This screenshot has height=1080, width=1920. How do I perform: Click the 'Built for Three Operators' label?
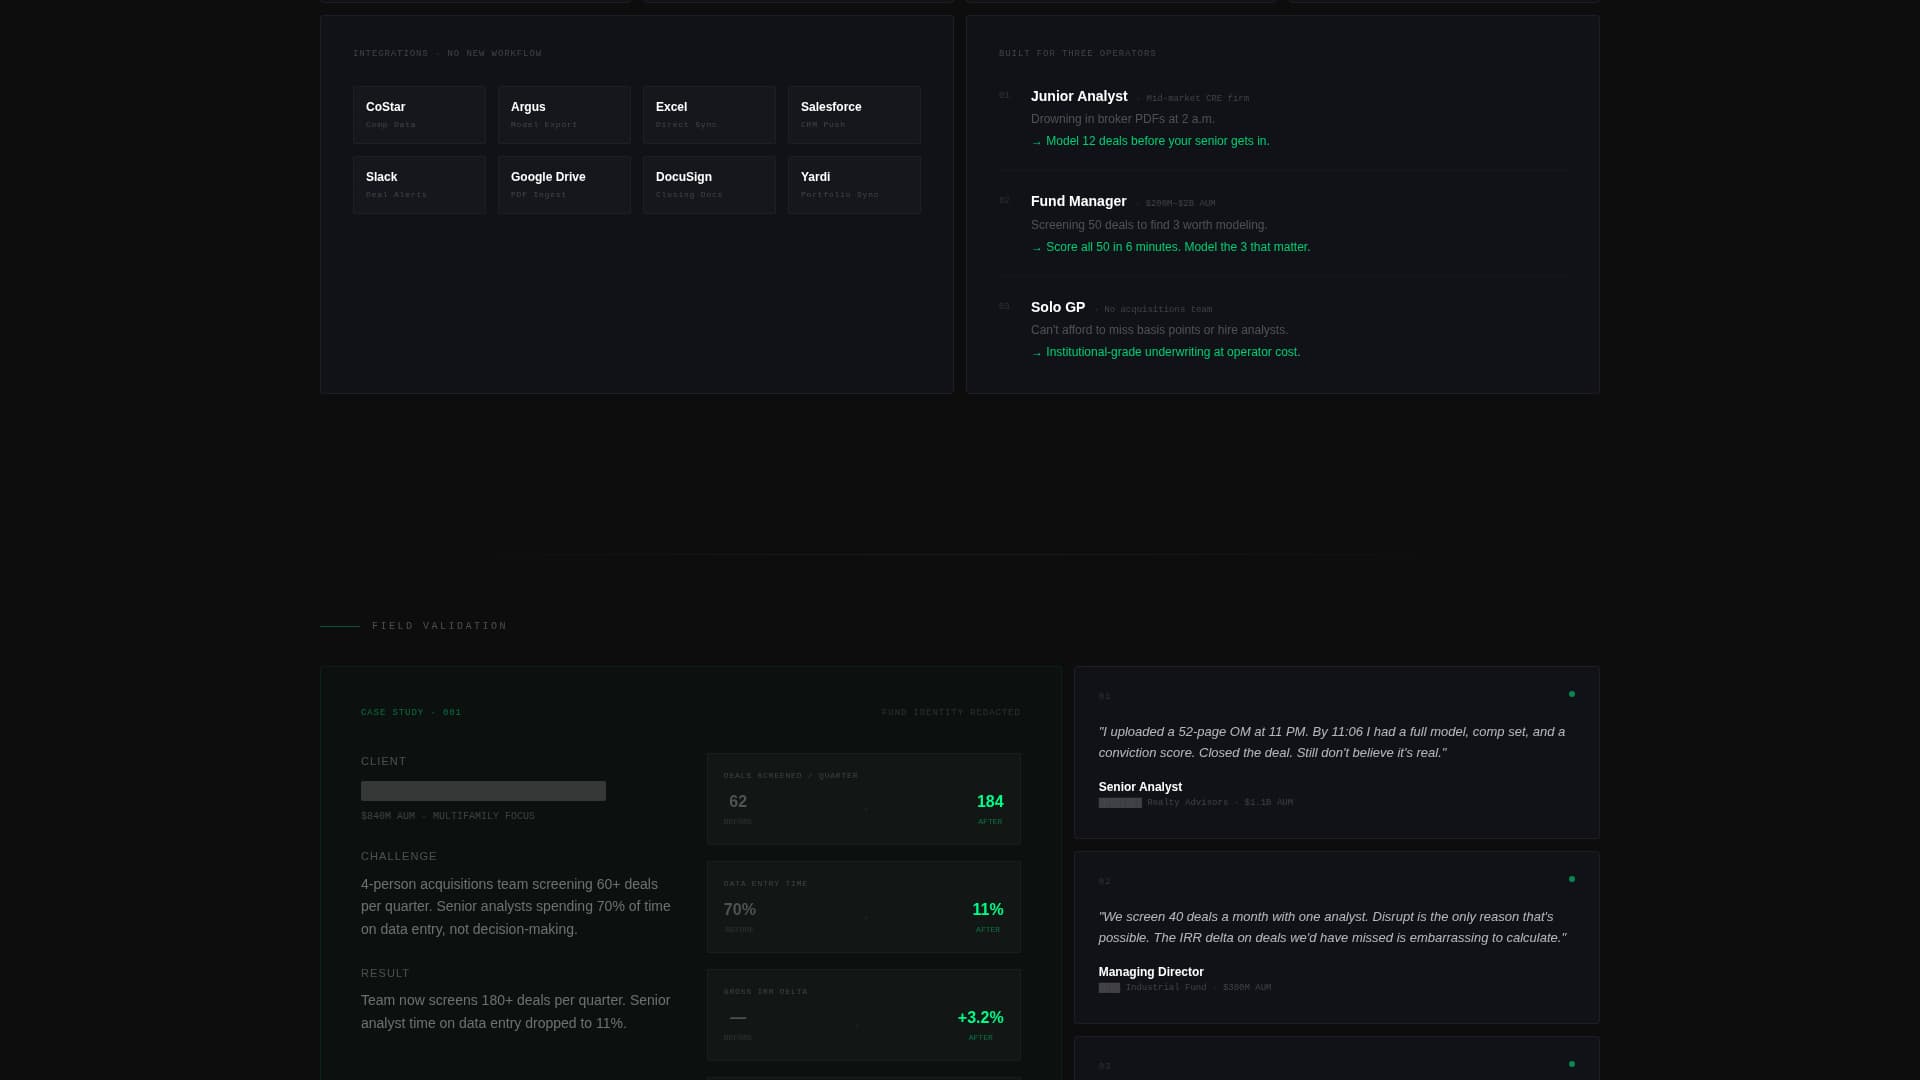tap(1077, 54)
